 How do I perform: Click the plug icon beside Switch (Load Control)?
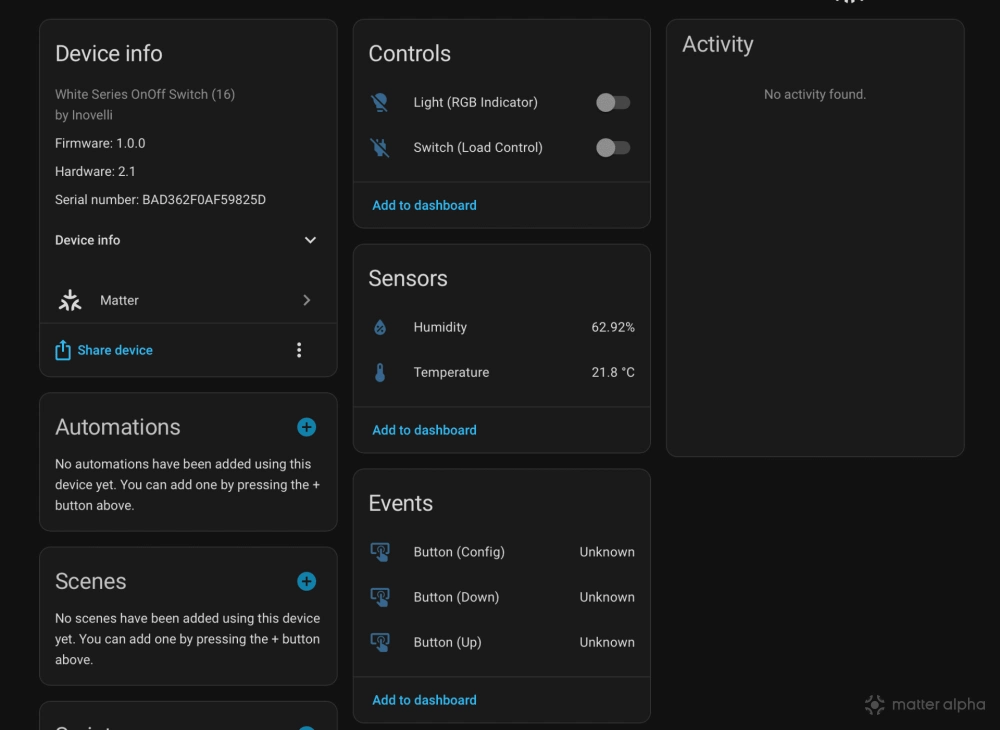pos(380,148)
